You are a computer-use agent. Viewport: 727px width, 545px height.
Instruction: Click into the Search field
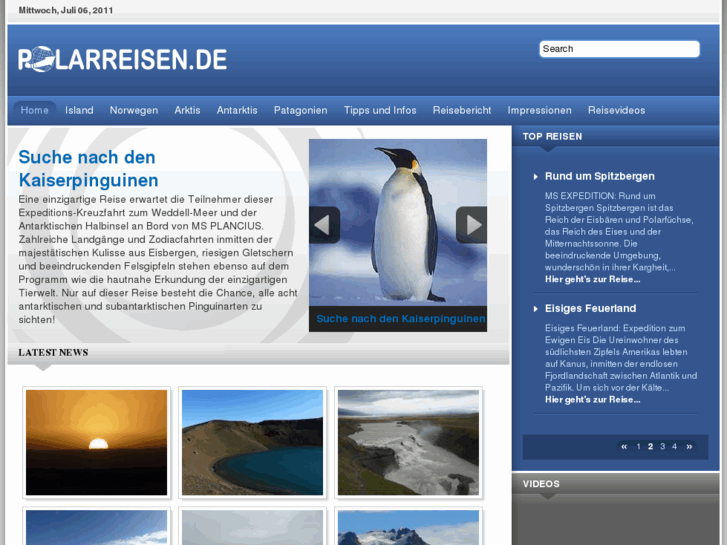(x=619, y=49)
